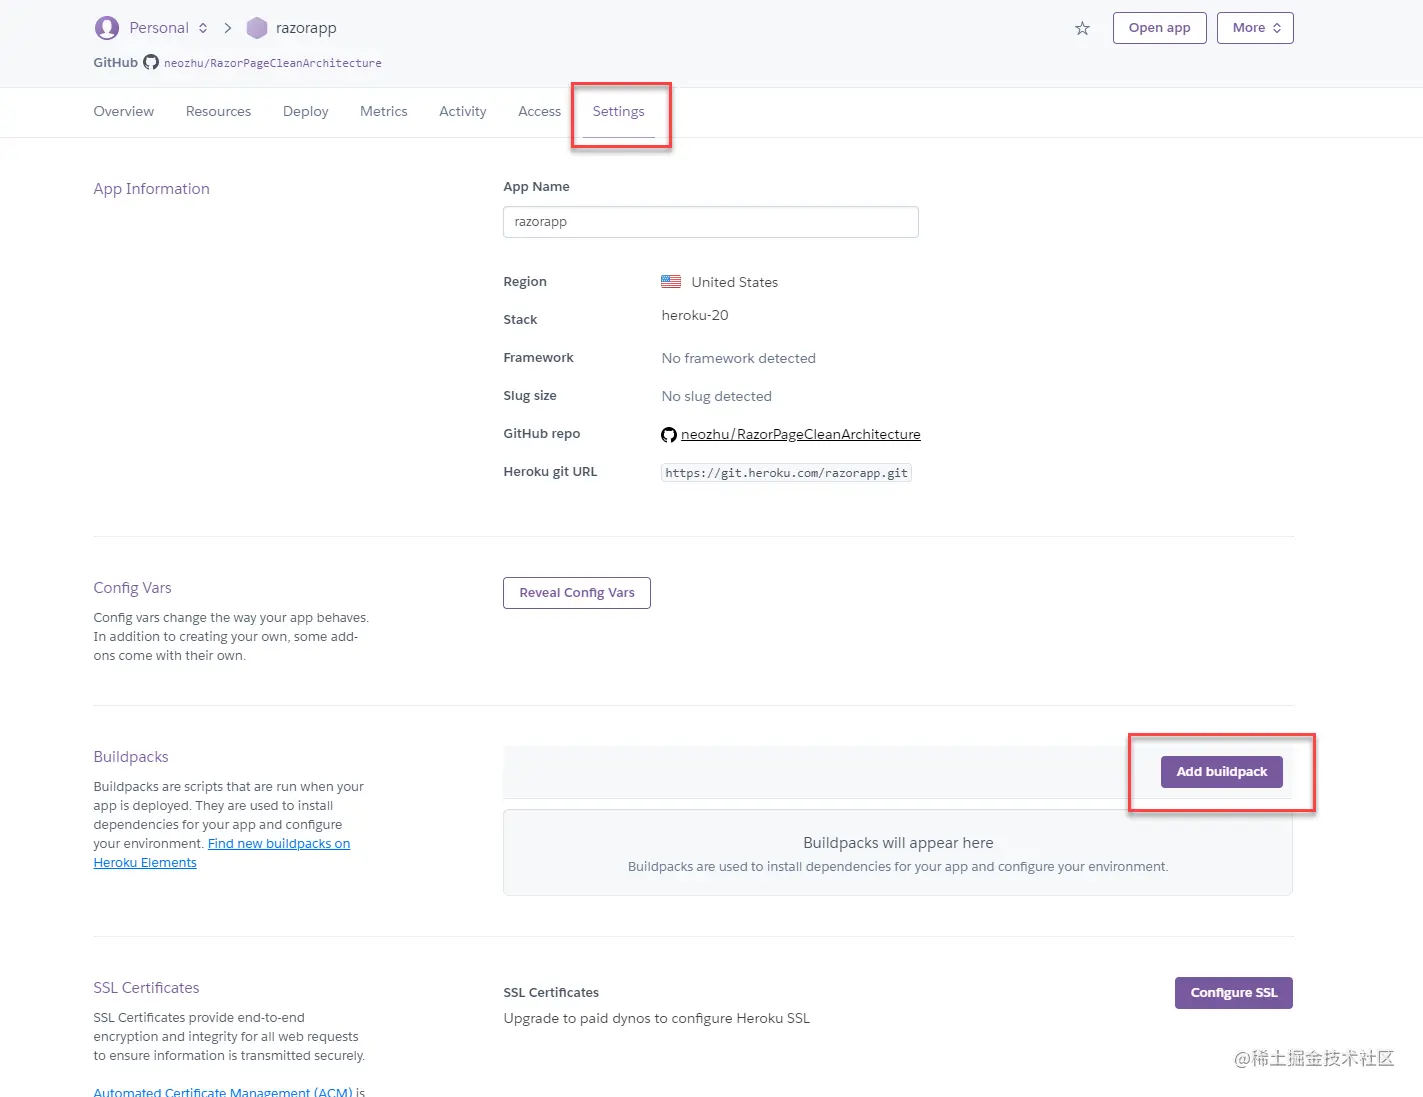
Task: Open the Automated Certificate Management (ACM) link
Action: (223, 1091)
